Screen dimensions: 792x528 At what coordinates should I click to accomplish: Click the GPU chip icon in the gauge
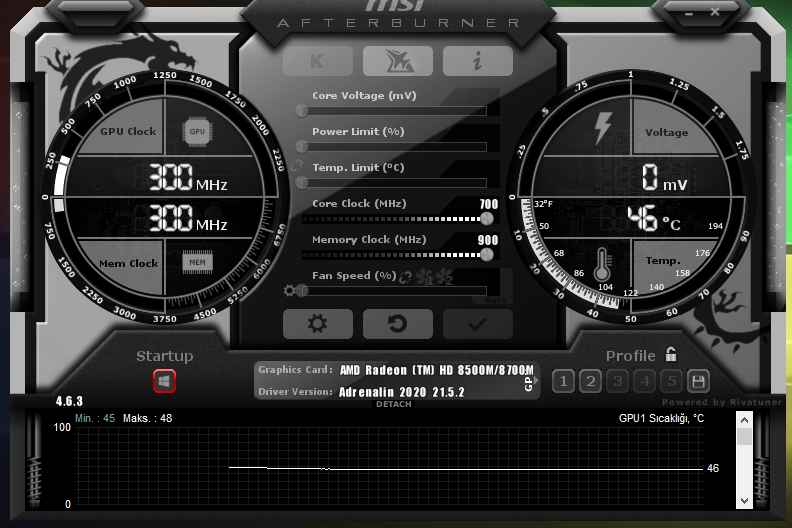pos(197,131)
